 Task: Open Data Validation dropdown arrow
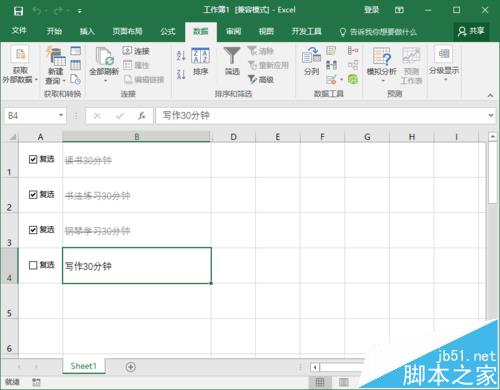(341, 79)
